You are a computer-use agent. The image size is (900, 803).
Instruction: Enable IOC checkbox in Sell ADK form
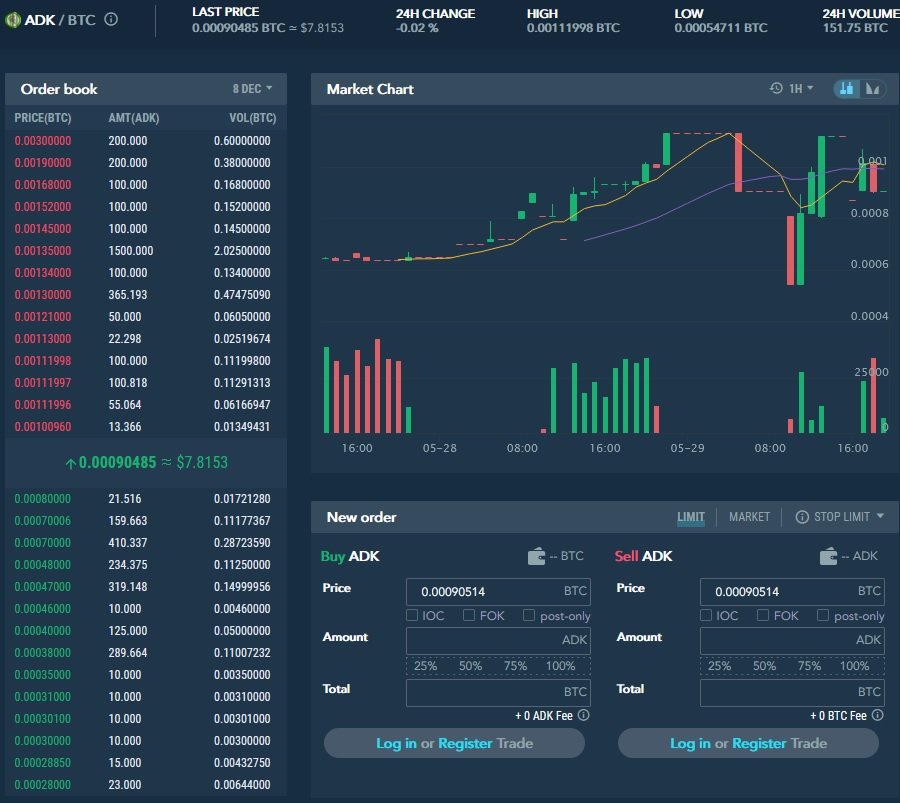(706, 615)
